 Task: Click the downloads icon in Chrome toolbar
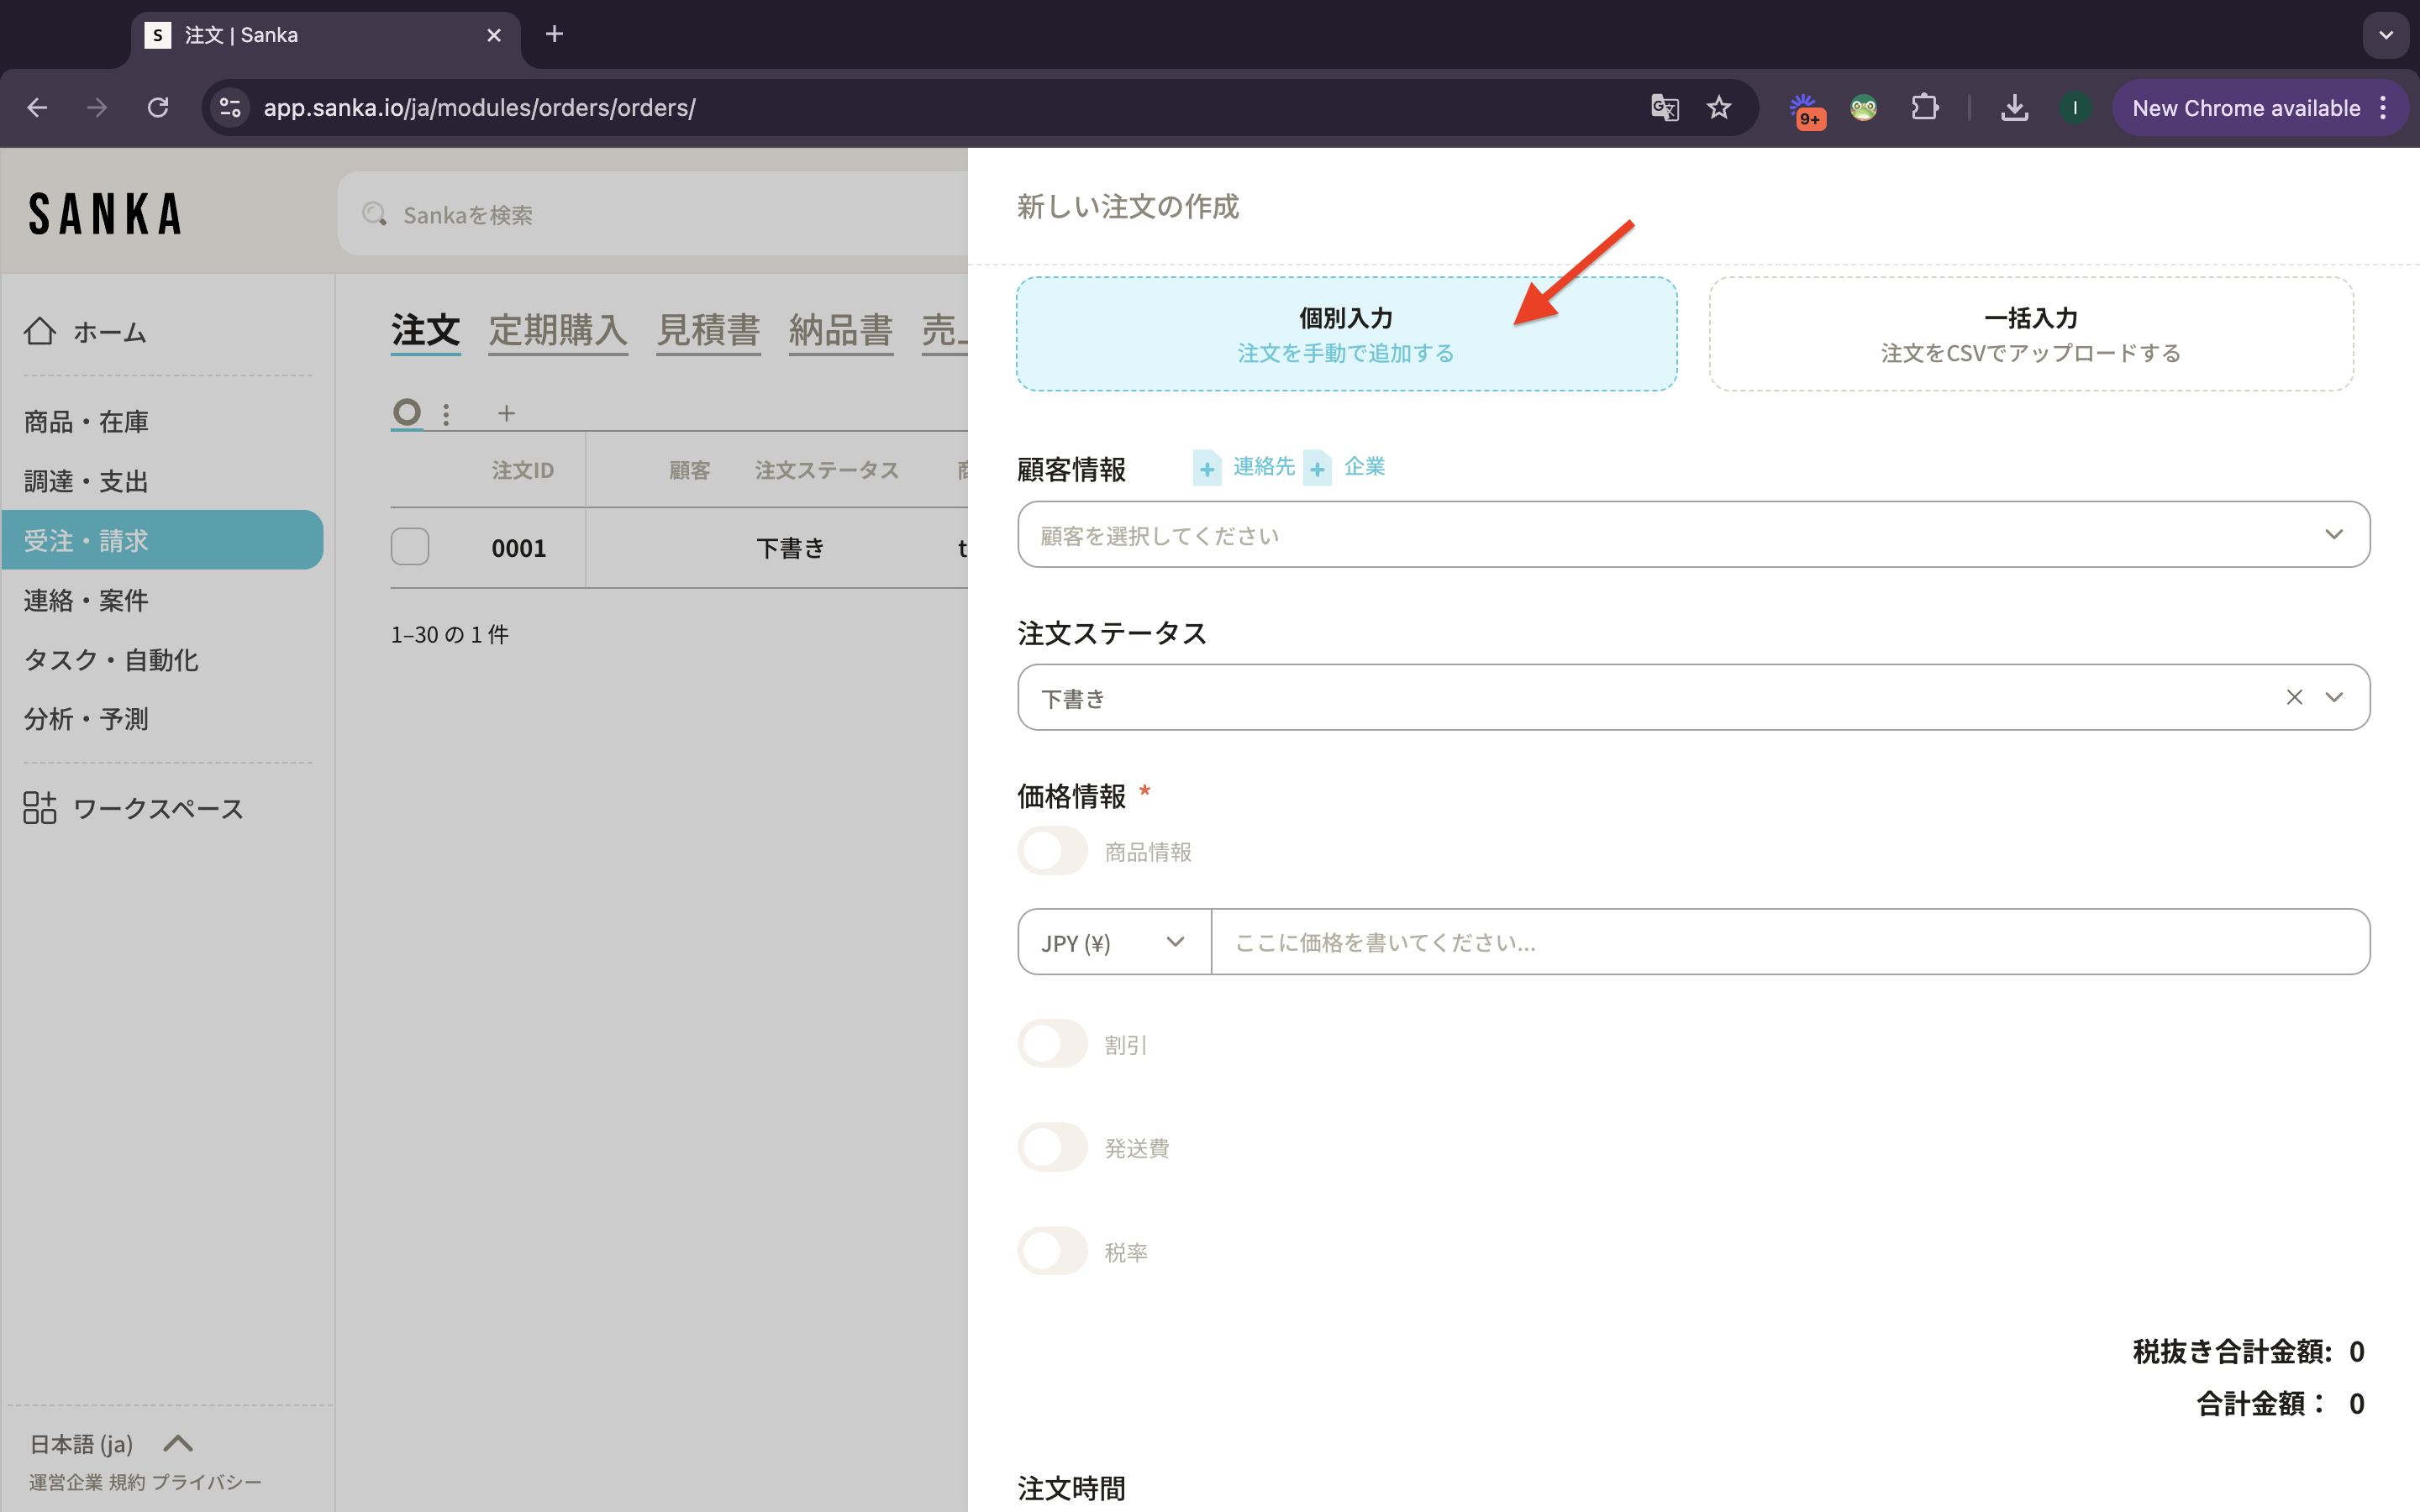[x=2014, y=108]
